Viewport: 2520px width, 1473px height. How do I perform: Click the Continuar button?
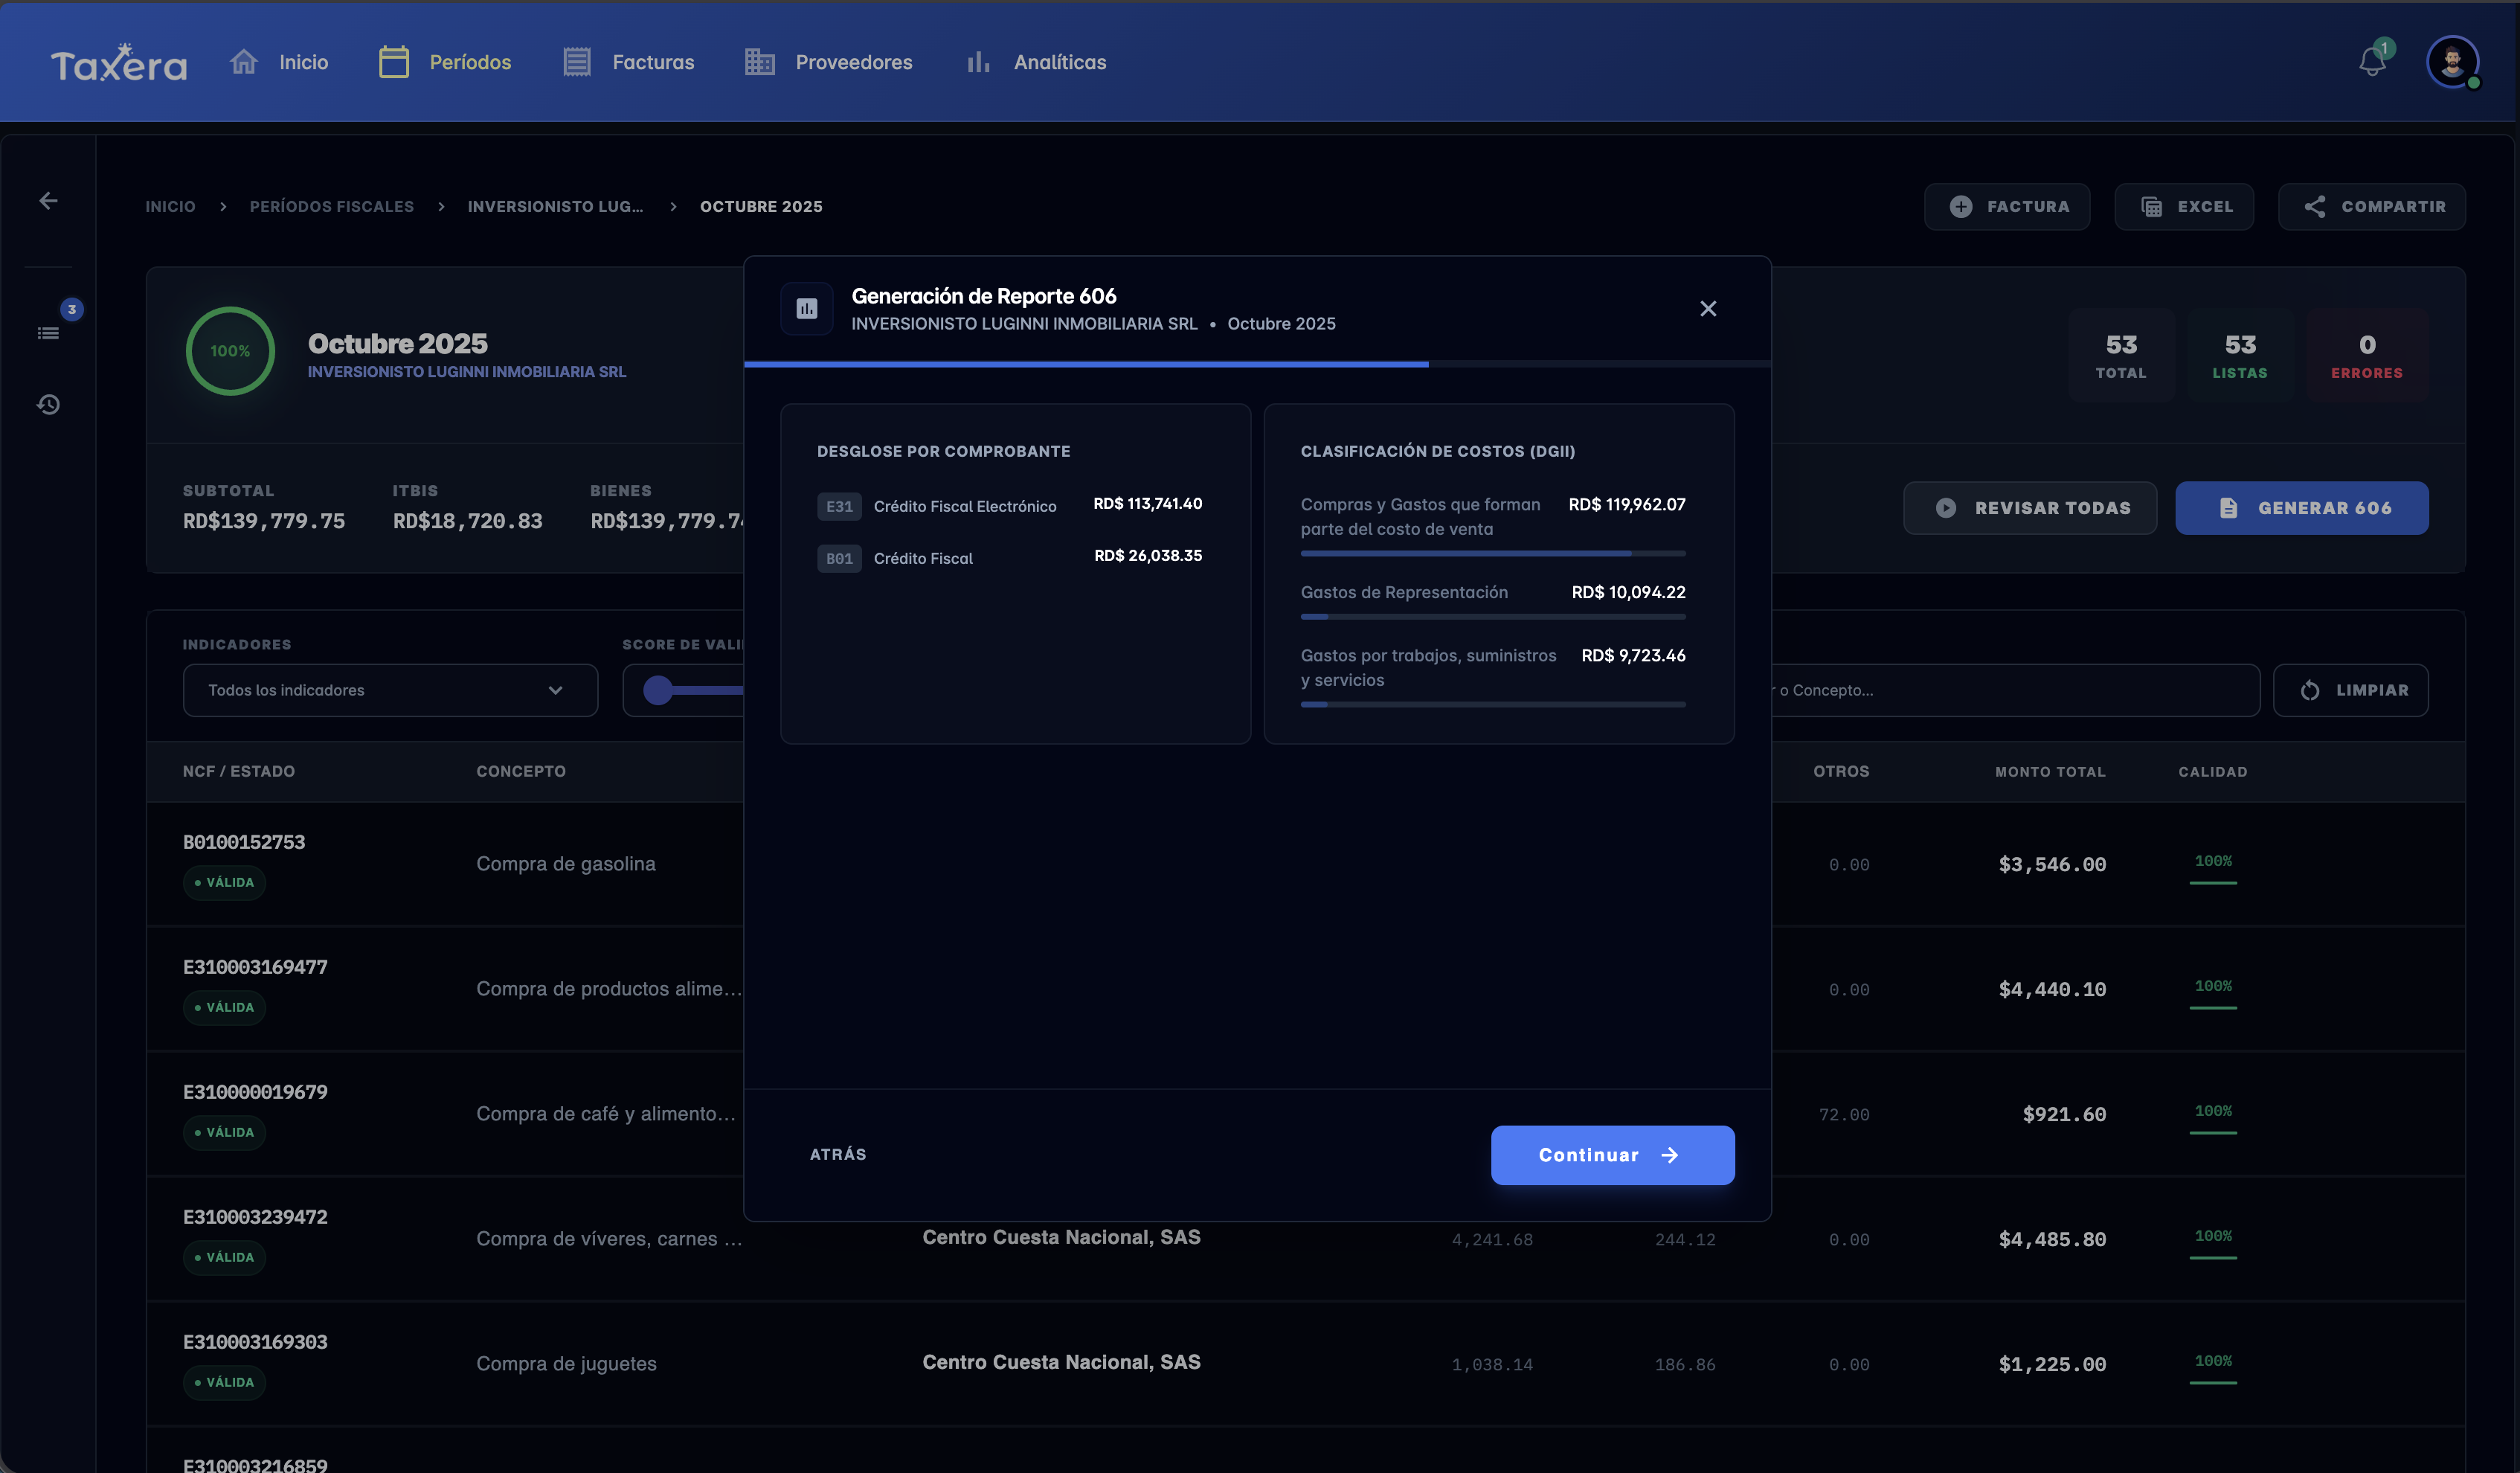point(1612,1155)
